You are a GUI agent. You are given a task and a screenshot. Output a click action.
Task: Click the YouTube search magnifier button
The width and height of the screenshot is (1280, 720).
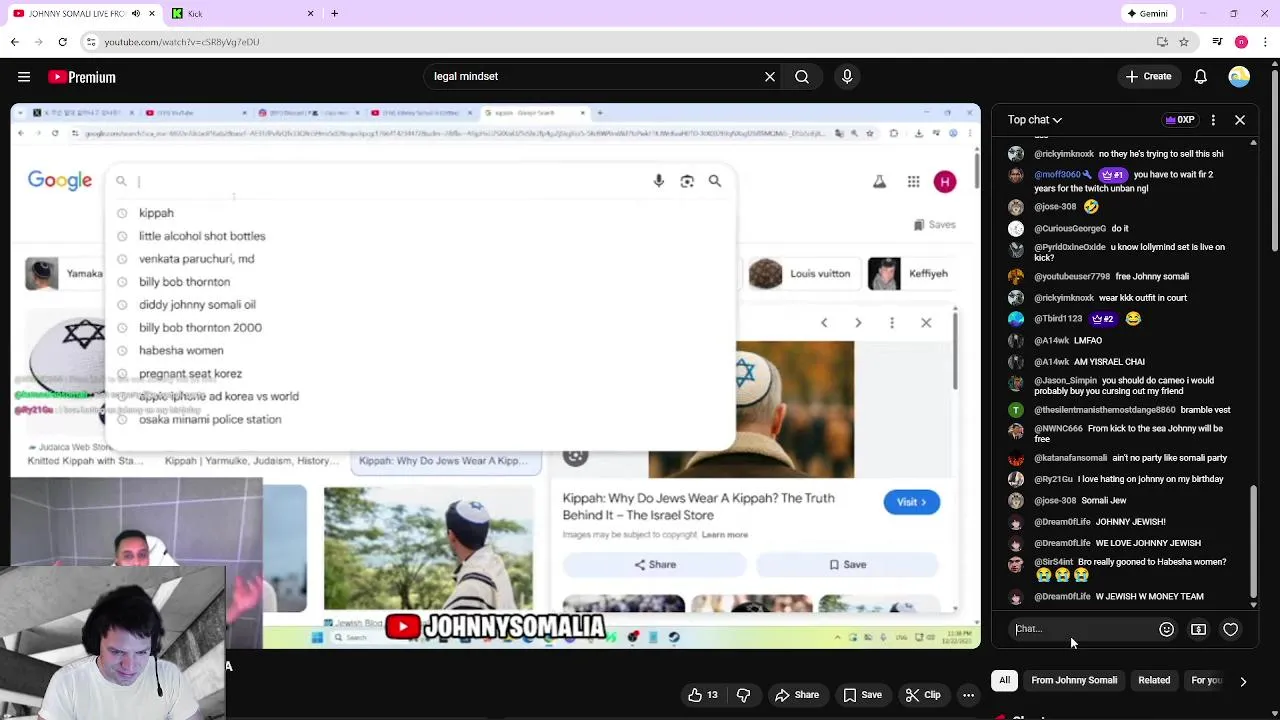point(802,76)
